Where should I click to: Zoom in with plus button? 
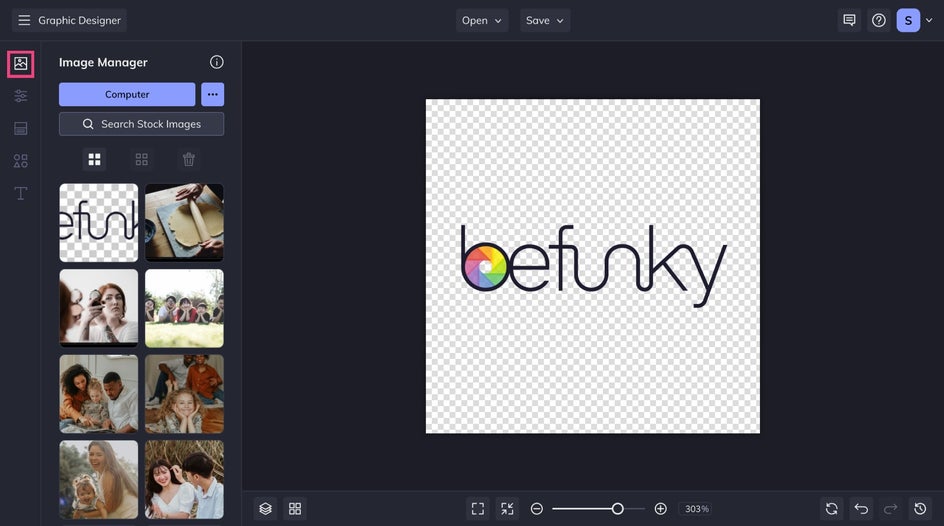pos(660,509)
